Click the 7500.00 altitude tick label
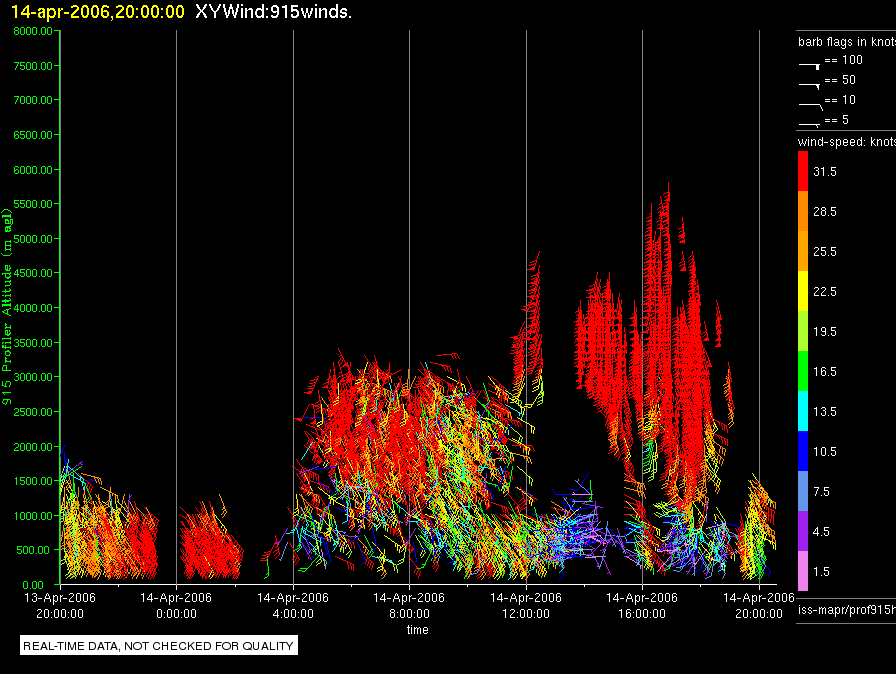The width and height of the screenshot is (896, 674). click(x=33, y=66)
